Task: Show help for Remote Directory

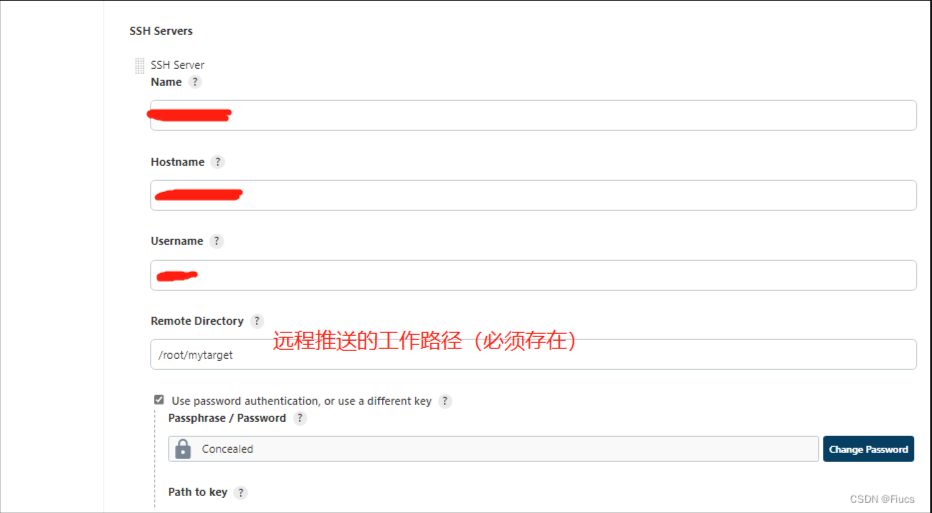Action: pyautogui.click(x=257, y=321)
